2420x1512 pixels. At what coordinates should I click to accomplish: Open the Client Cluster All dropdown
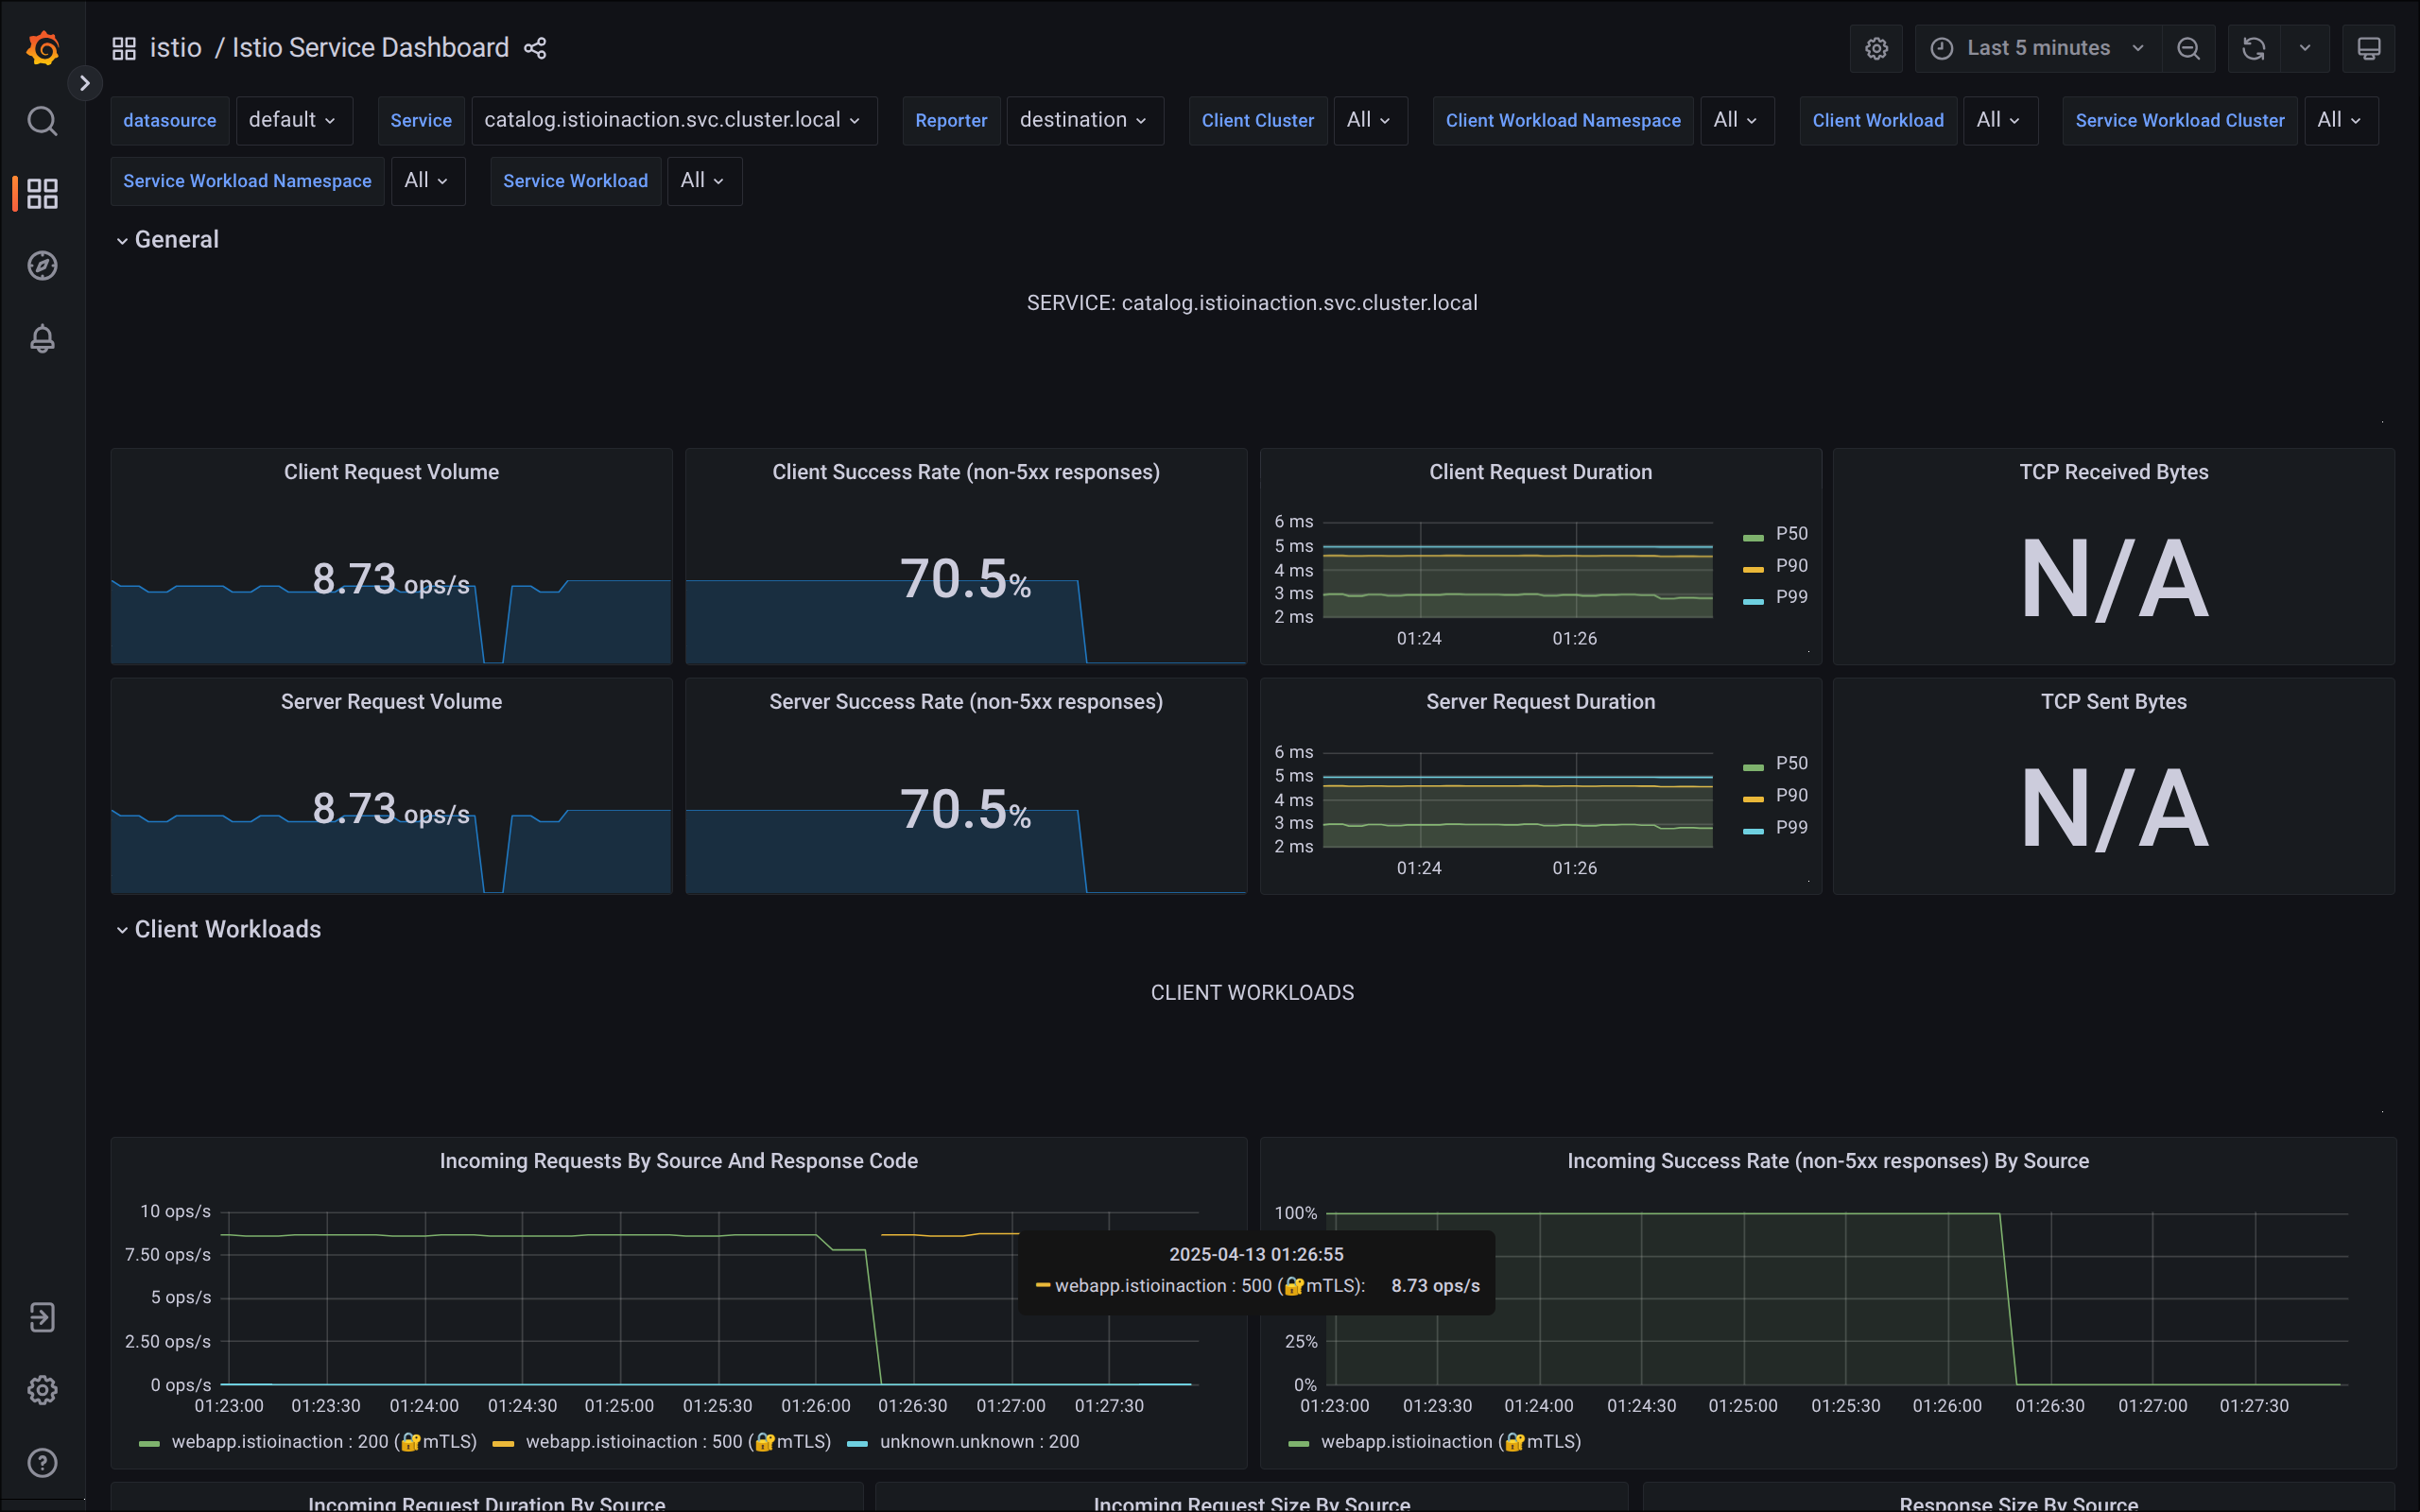click(x=1369, y=120)
